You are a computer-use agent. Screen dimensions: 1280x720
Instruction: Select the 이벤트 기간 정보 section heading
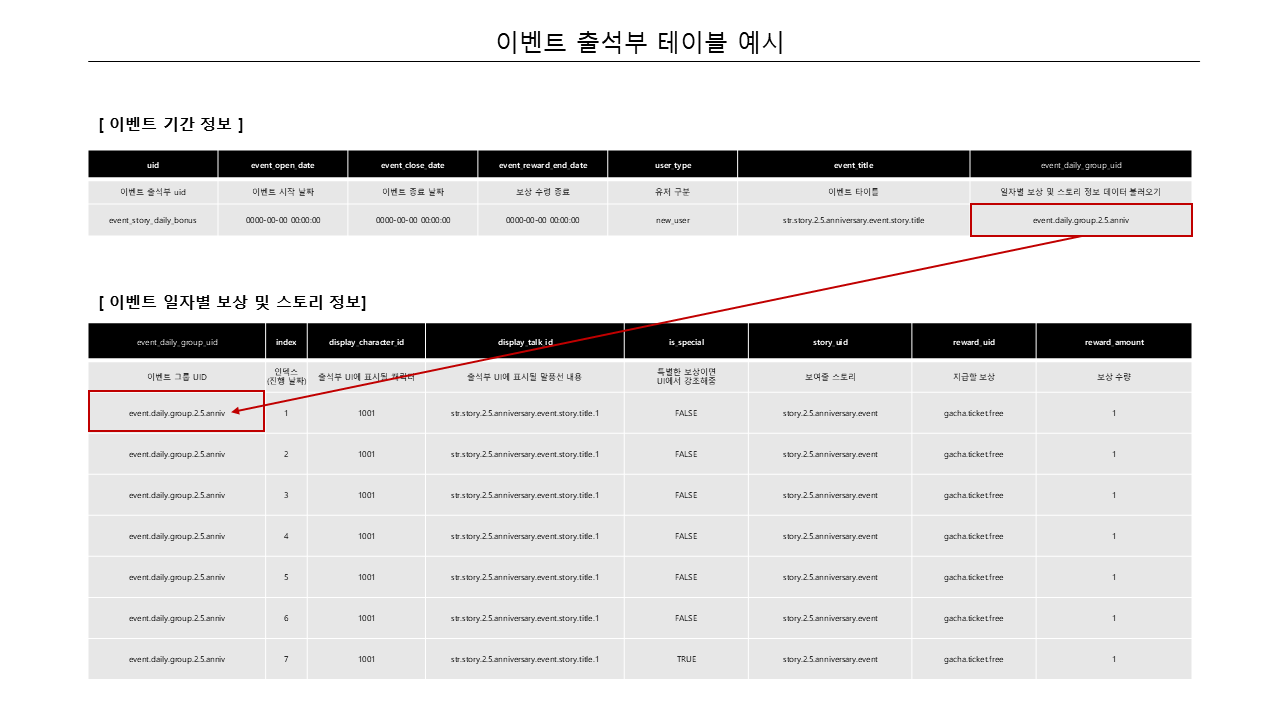[x=171, y=124]
